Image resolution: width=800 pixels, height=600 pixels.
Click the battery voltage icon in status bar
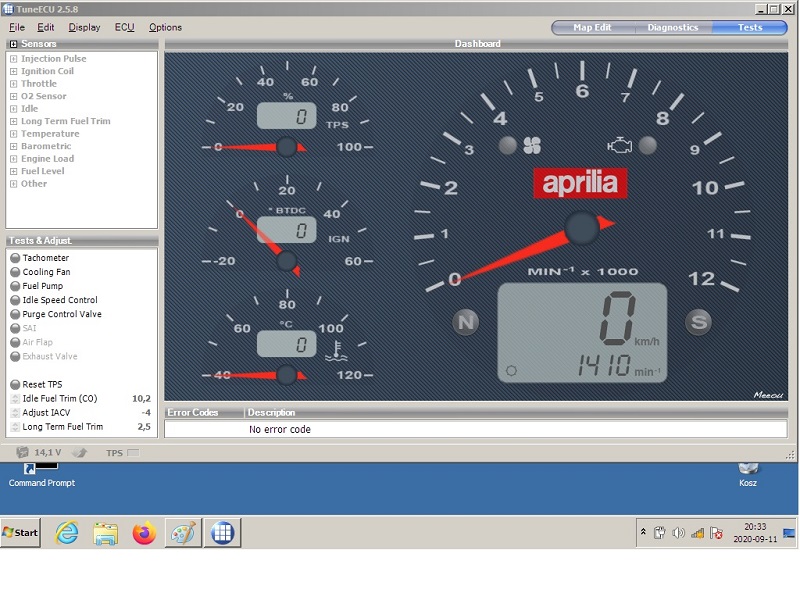click(x=22, y=452)
